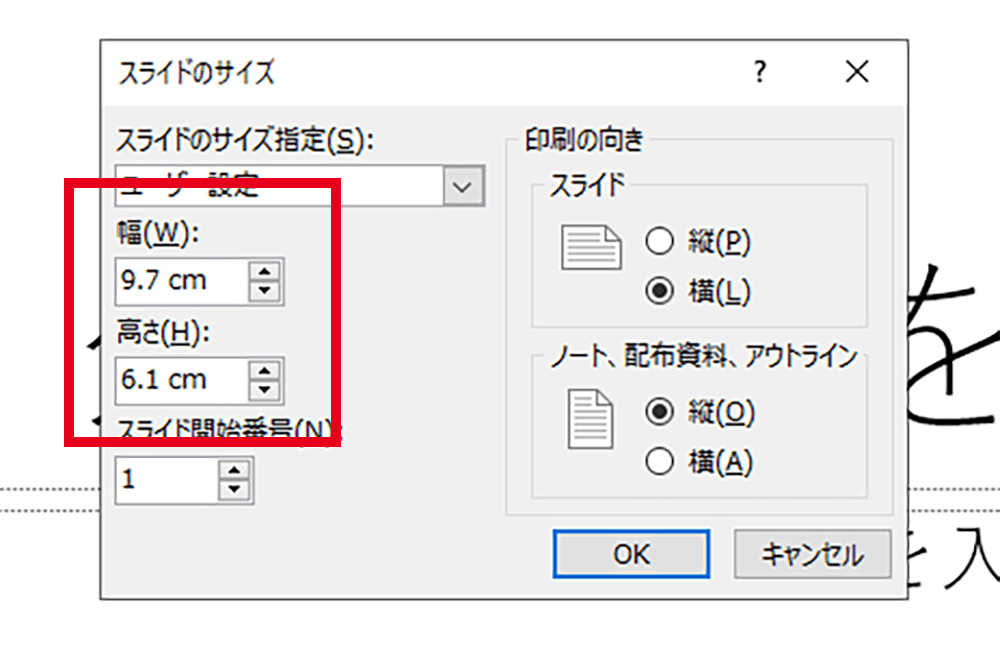Click the キャンセル button

pos(812,554)
